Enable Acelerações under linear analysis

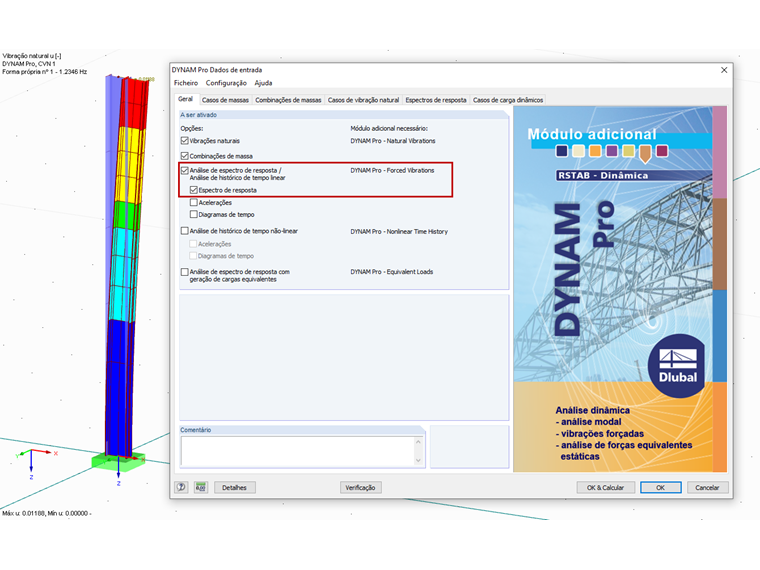(x=194, y=203)
